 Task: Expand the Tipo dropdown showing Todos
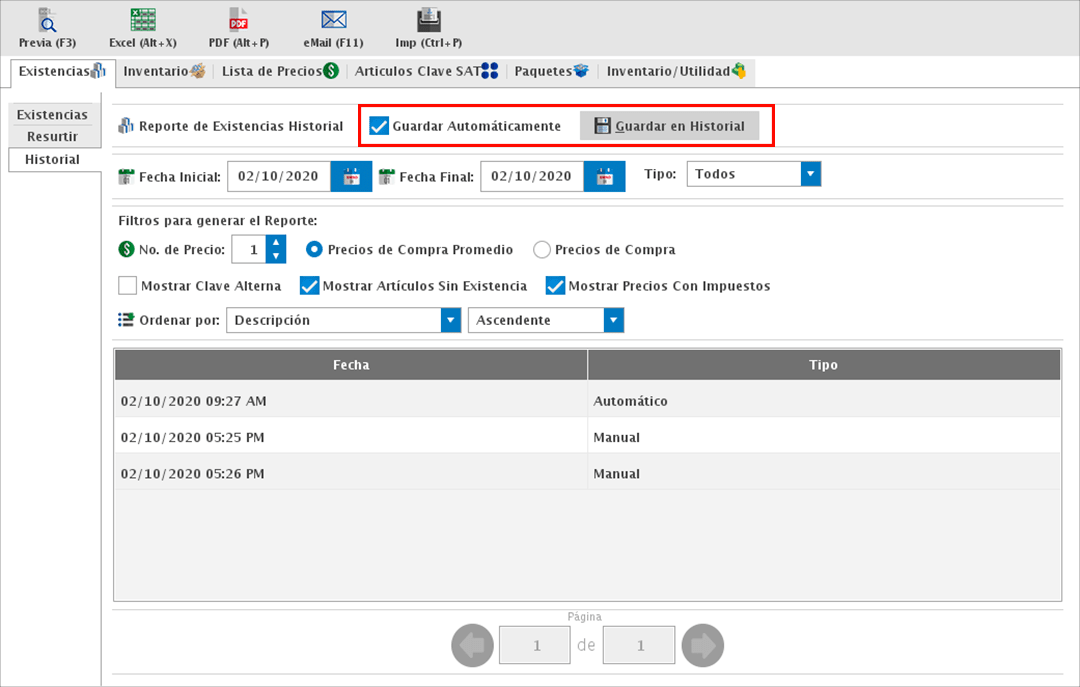[x=811, y=174]
